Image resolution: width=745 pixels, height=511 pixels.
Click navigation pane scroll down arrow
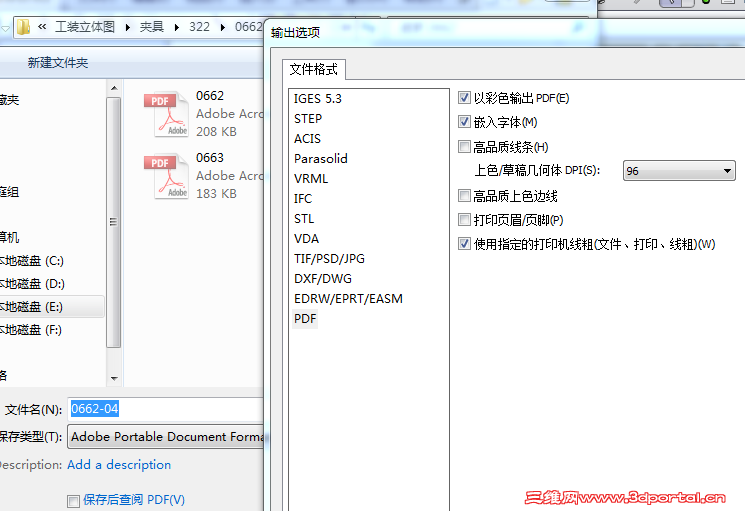point(114,379)
